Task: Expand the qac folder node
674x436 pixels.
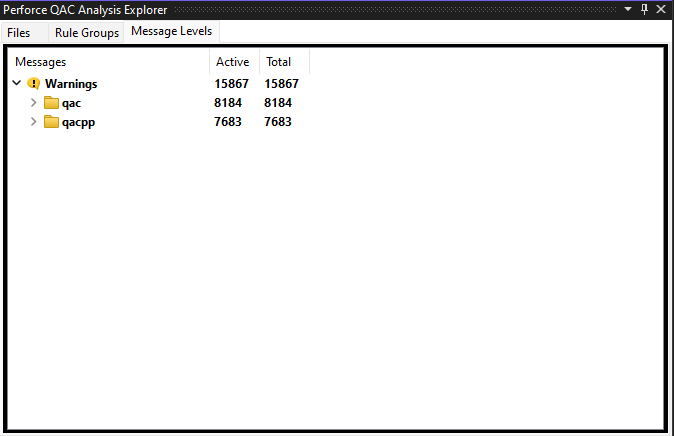Action: [x=33, y=103]
